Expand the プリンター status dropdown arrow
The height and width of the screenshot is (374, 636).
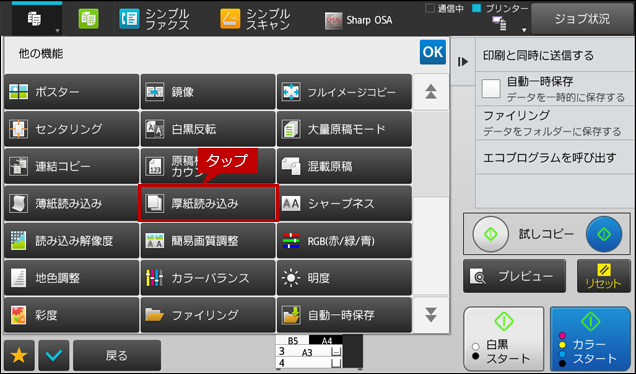tap(524, 30)
